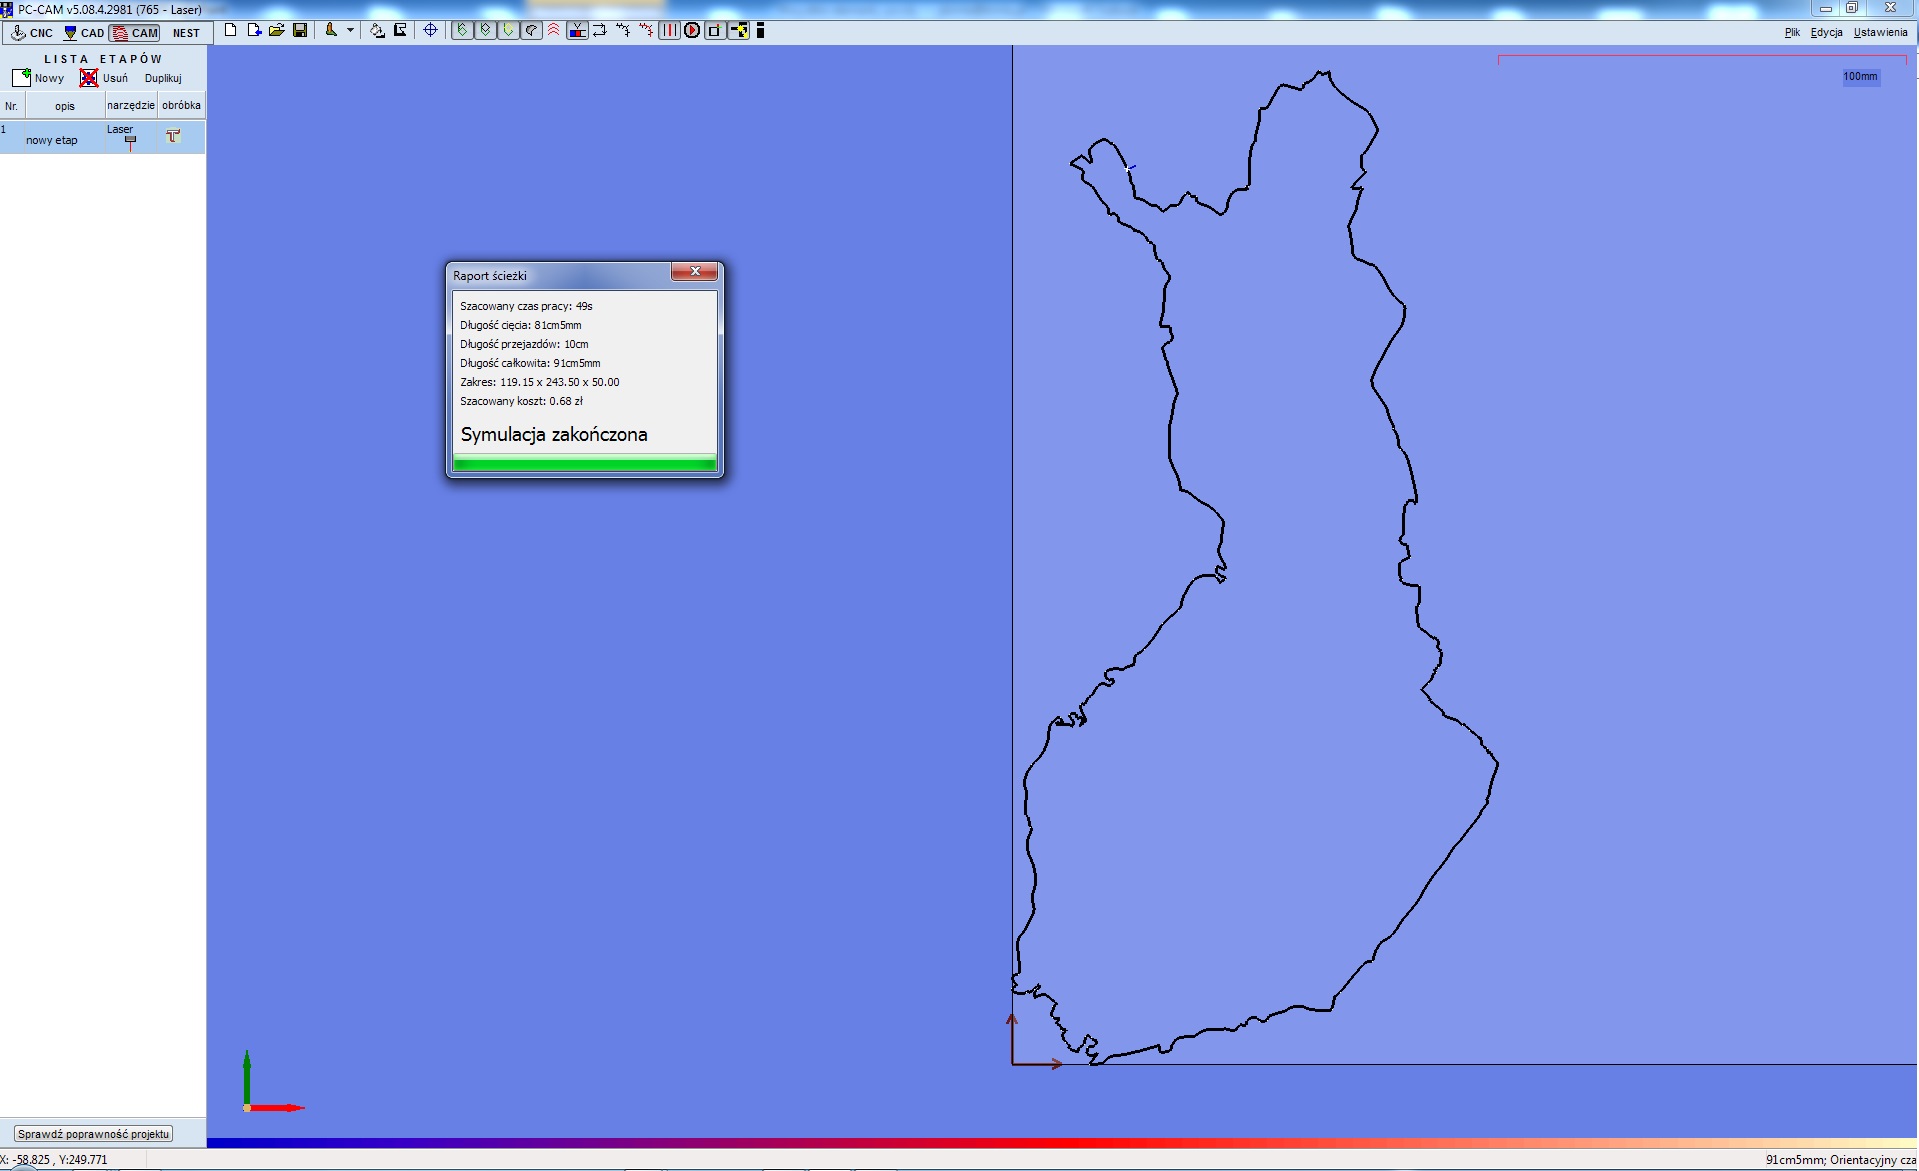Click the square with corner dot icon
Image resolution: width=1919 pixels, height=1171 pixels.
(715, 30)
